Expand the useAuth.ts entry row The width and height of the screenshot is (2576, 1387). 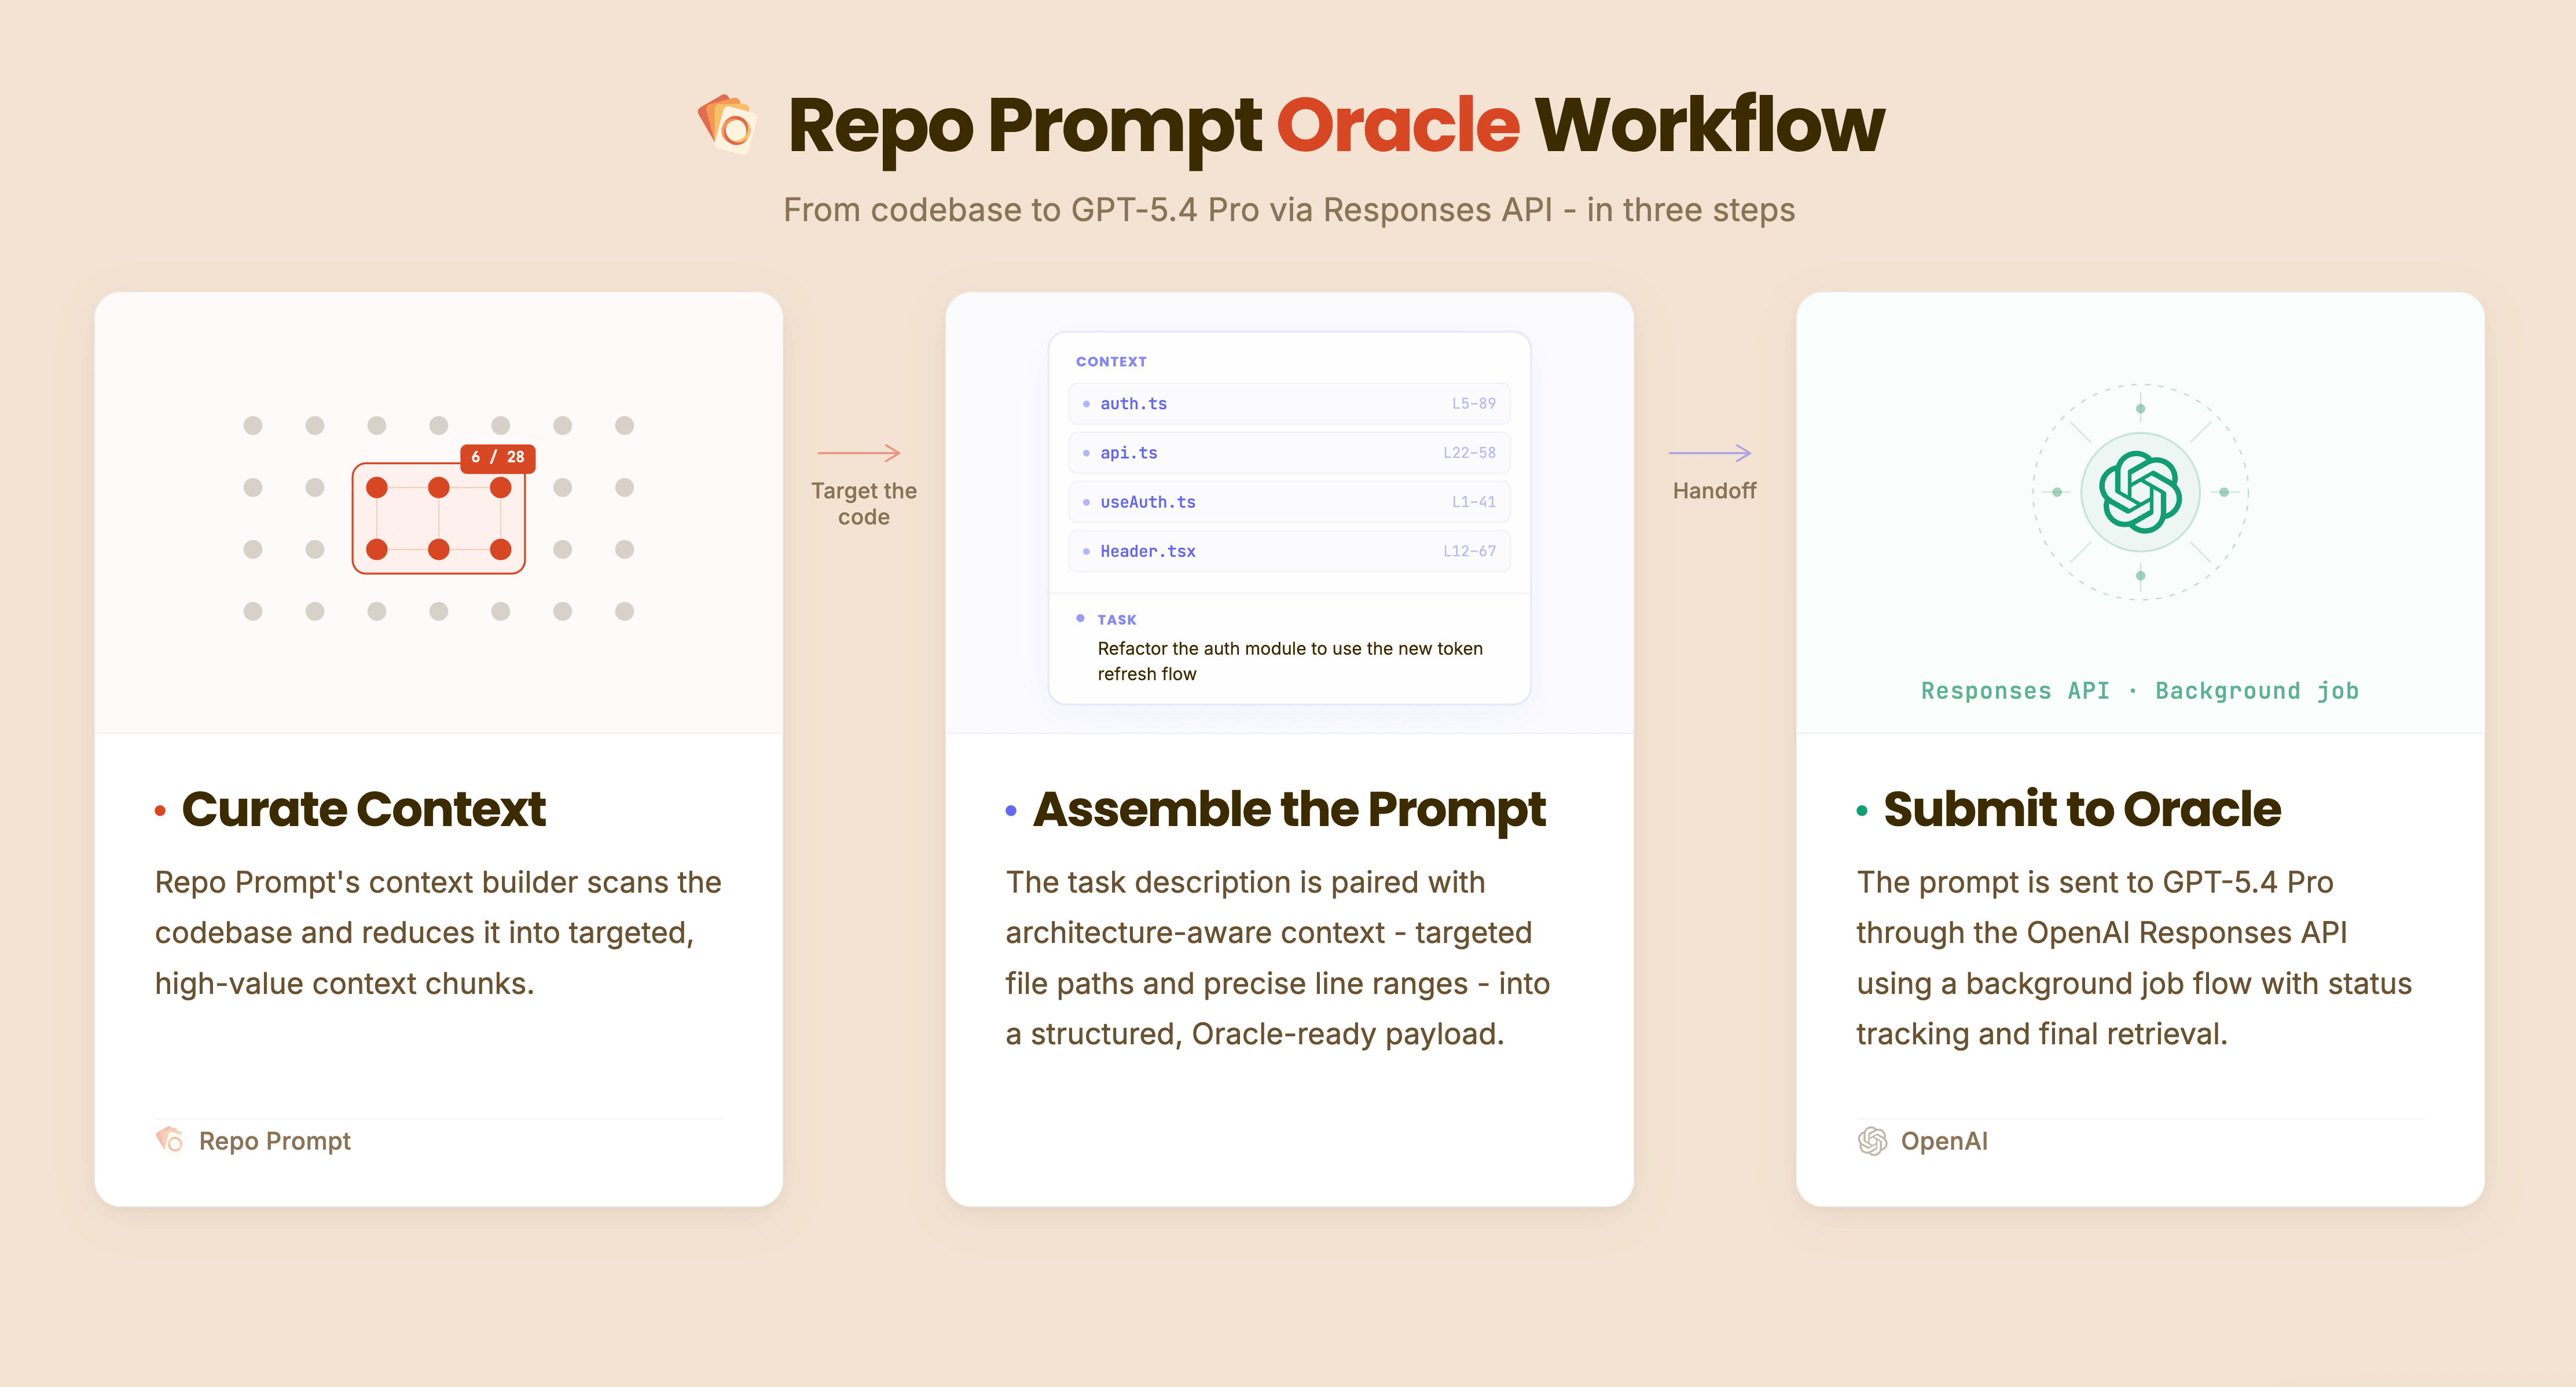coord(1288,502)
